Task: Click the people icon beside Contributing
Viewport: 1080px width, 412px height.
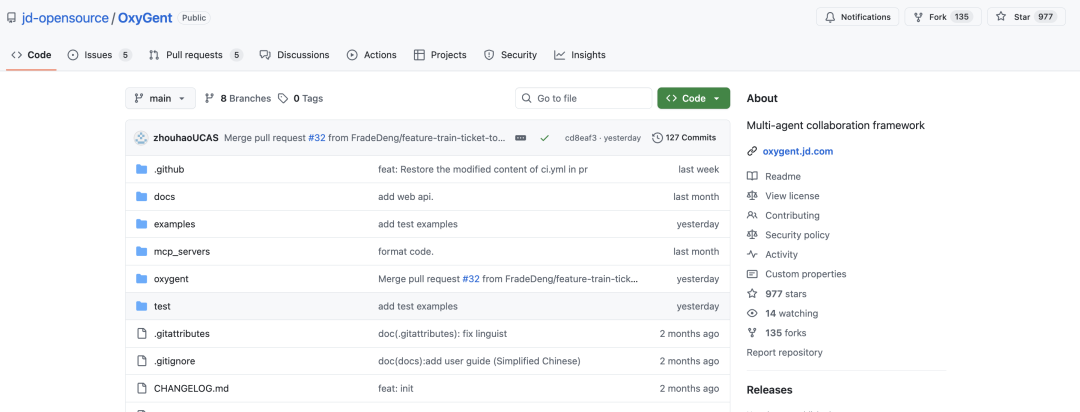Action: click(752, 216)
